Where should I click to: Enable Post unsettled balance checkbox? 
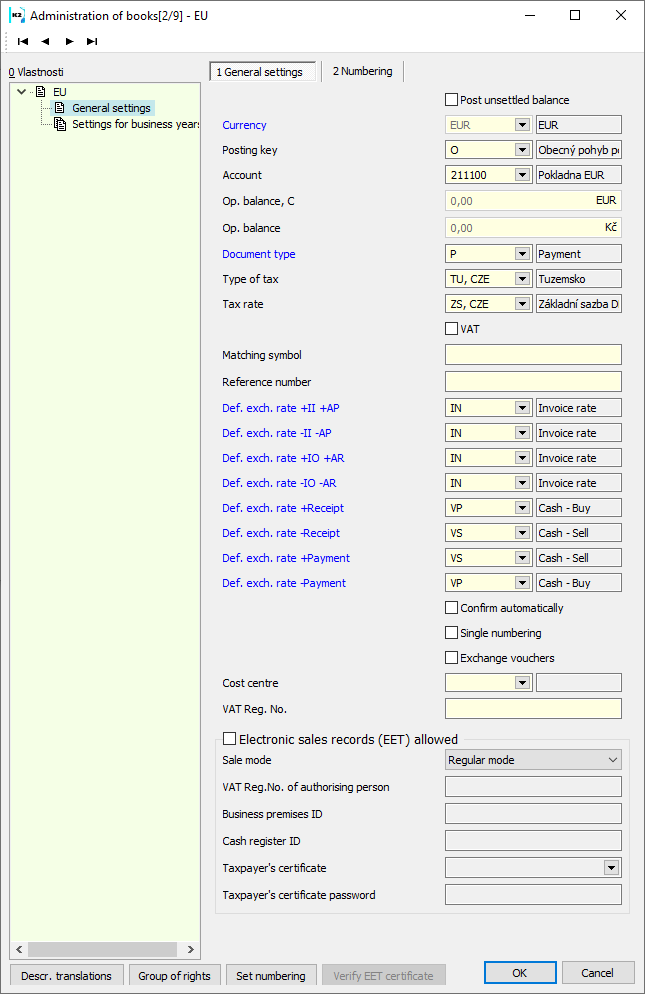coord(452,100)
